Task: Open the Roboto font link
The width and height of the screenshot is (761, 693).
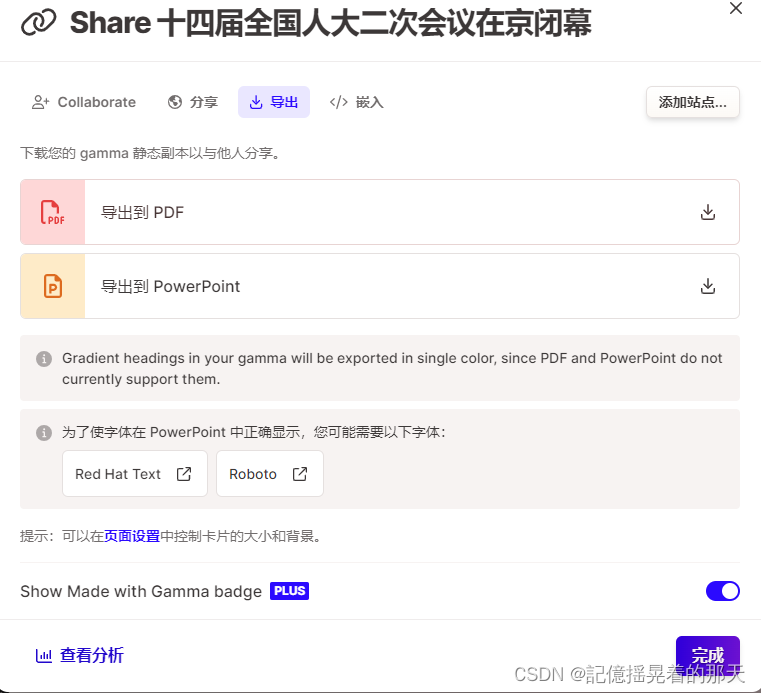Action: pos(270,474)
